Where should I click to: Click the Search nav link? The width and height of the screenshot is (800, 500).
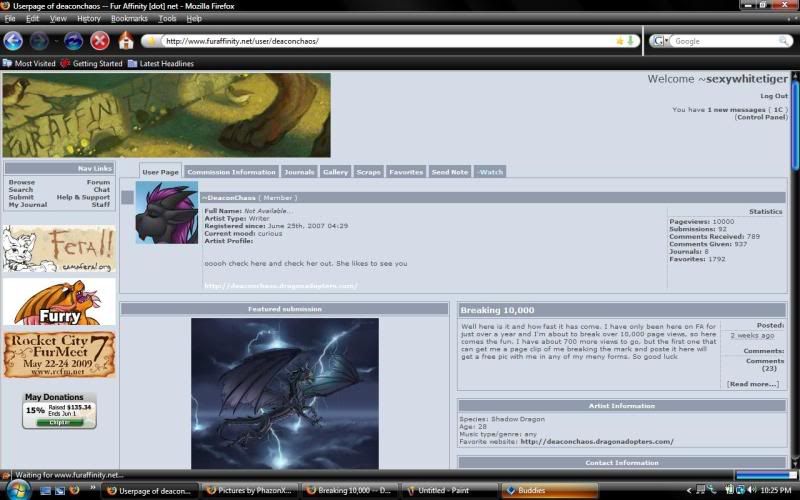(x=20, y=189)
